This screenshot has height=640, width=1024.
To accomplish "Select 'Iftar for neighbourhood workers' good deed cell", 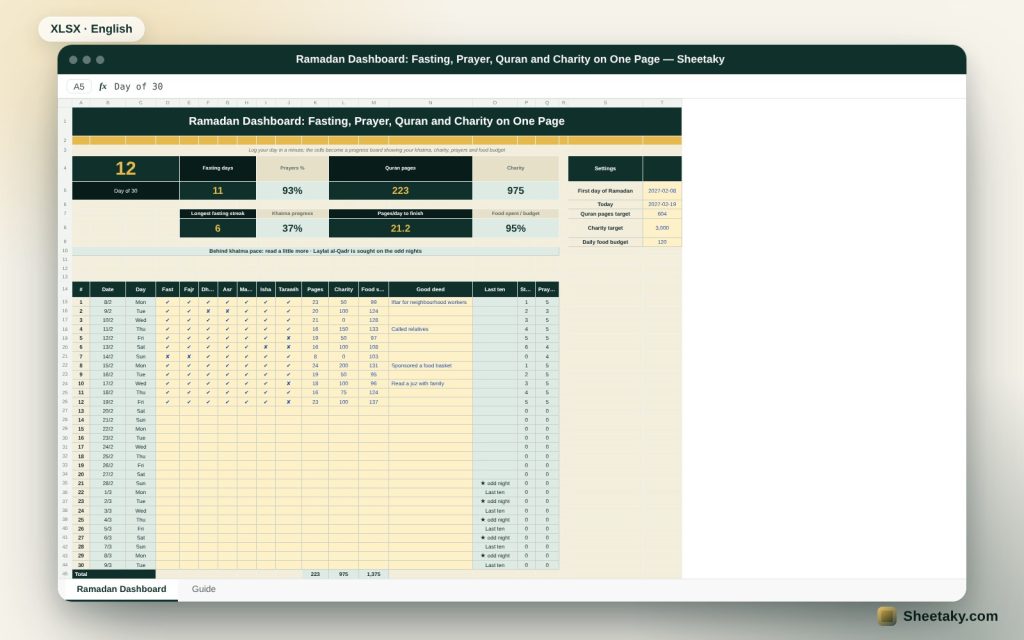I will point(430,302).
